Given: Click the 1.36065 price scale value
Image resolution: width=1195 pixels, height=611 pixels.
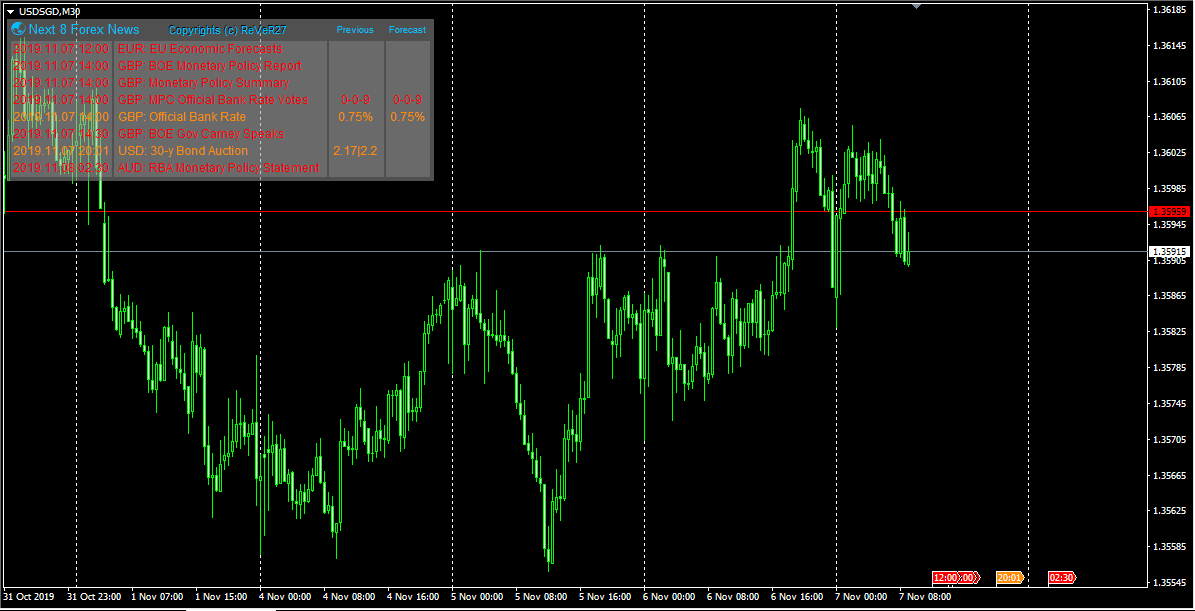Looking at the screenshot, I should click(1168, 117).
